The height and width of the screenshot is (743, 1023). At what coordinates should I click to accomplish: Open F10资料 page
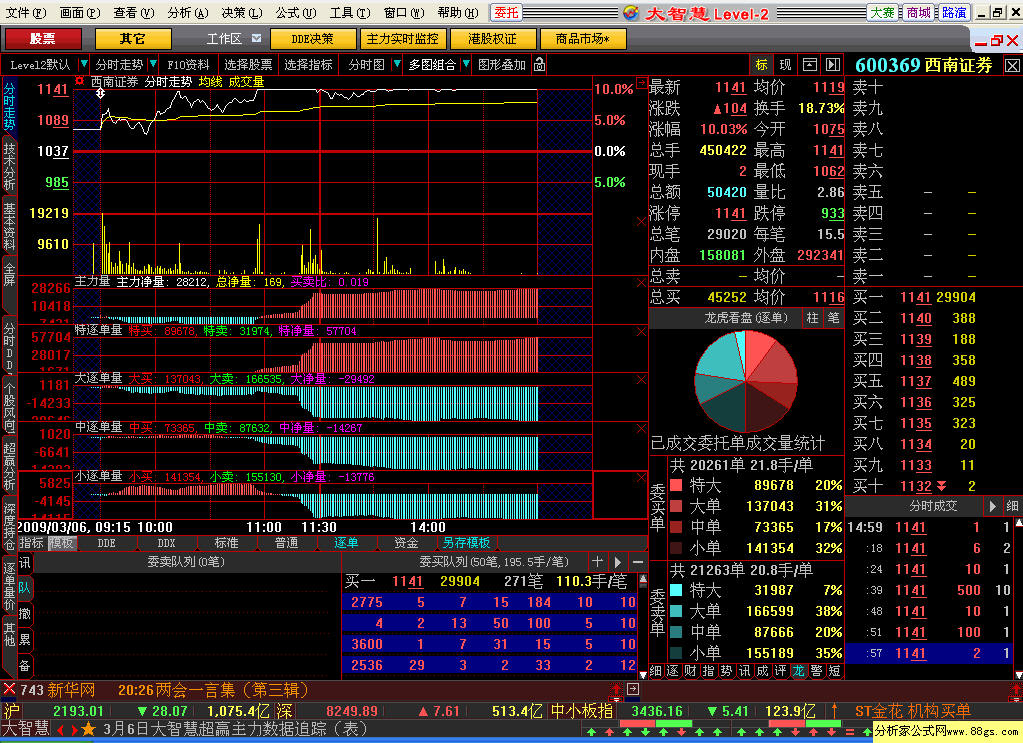point(188,65)
